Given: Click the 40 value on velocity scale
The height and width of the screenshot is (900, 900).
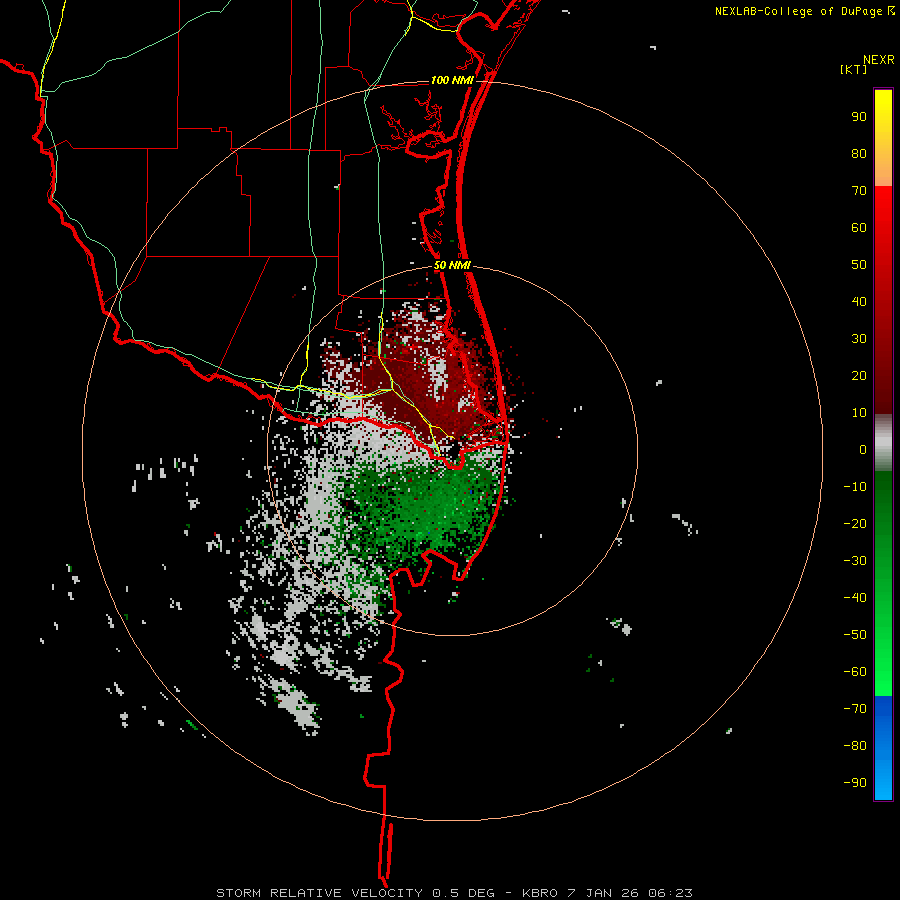Looking at the screenshot, I should click(x=859, y=302).
